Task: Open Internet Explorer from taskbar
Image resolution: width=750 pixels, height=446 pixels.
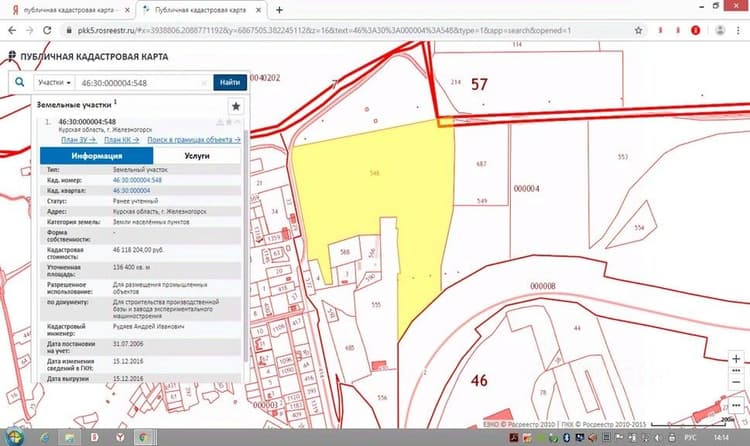Action: [44, 437]
